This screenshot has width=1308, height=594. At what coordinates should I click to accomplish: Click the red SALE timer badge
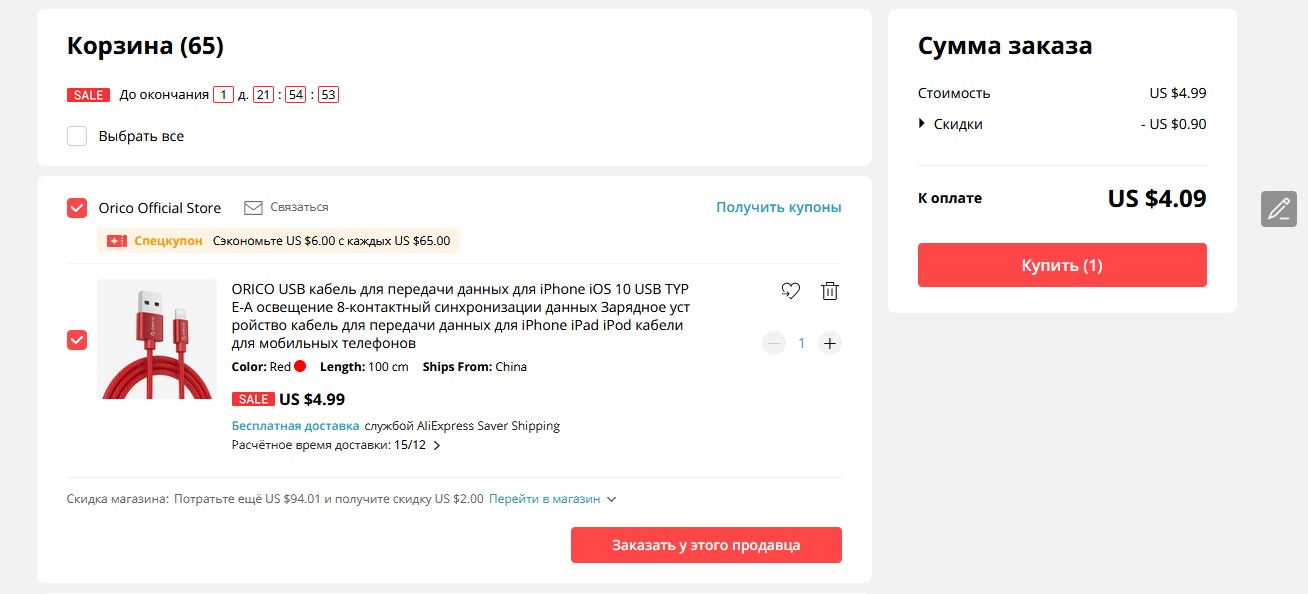pyautogui.click(x=88, y=95)
